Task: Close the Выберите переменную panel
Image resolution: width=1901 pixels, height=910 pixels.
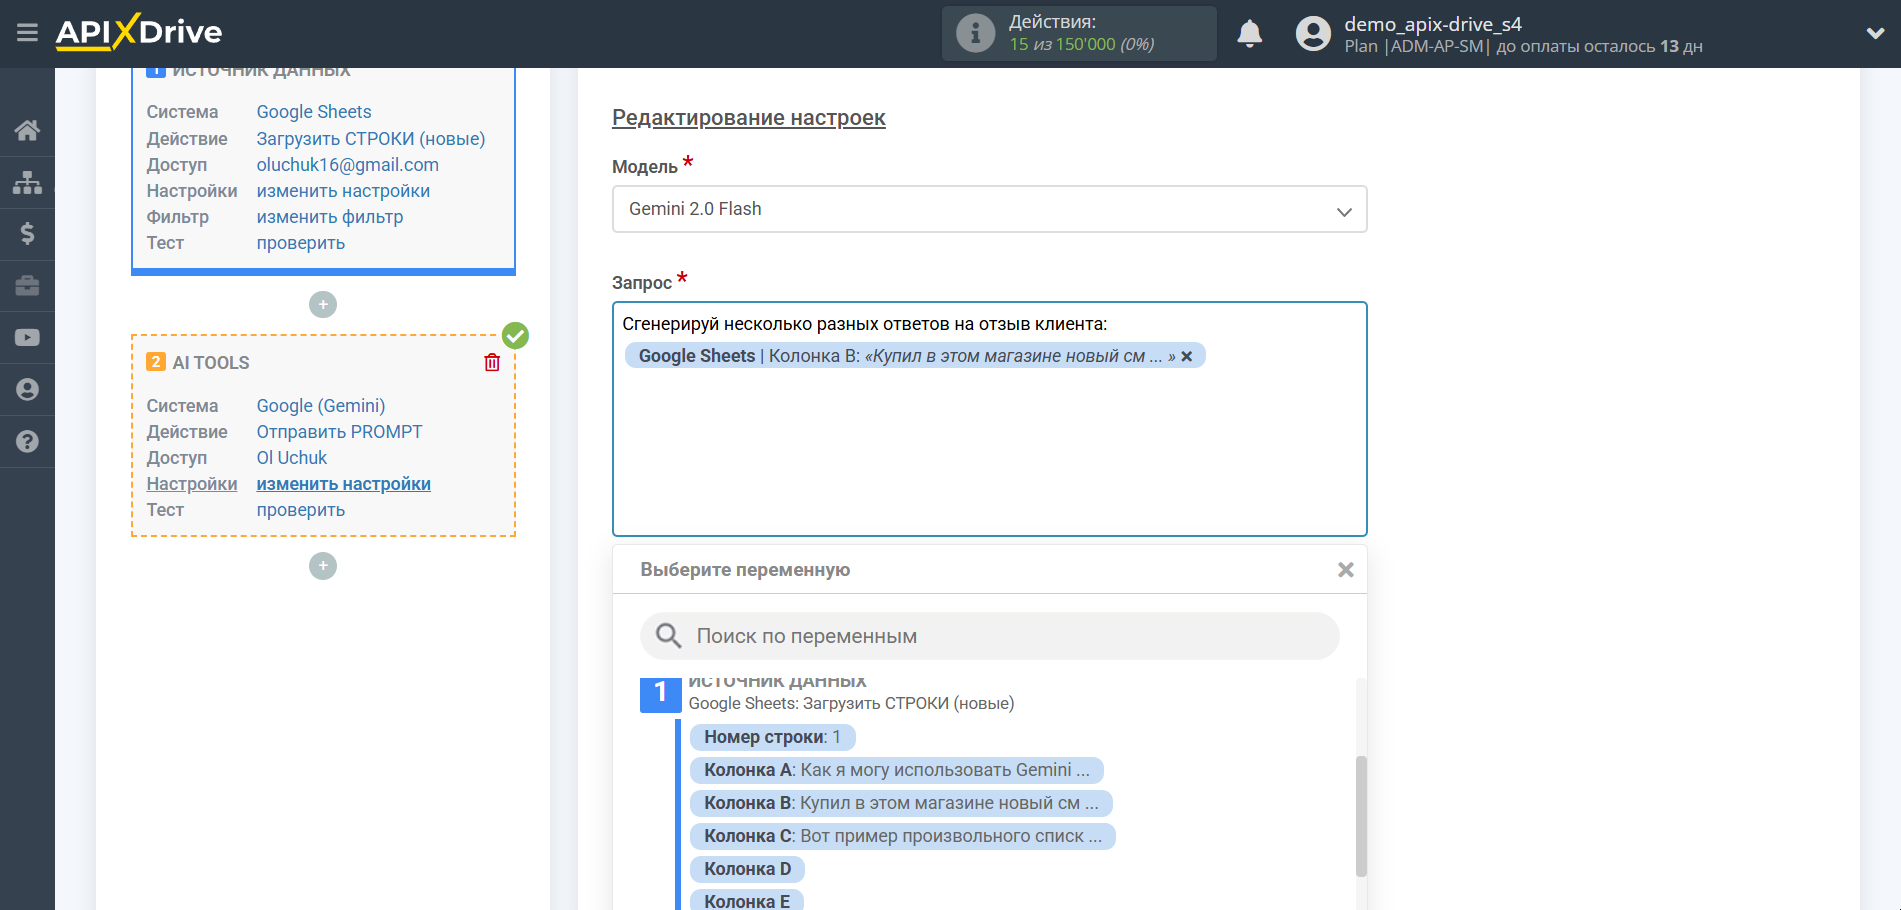Action: tap(1345, 569)
